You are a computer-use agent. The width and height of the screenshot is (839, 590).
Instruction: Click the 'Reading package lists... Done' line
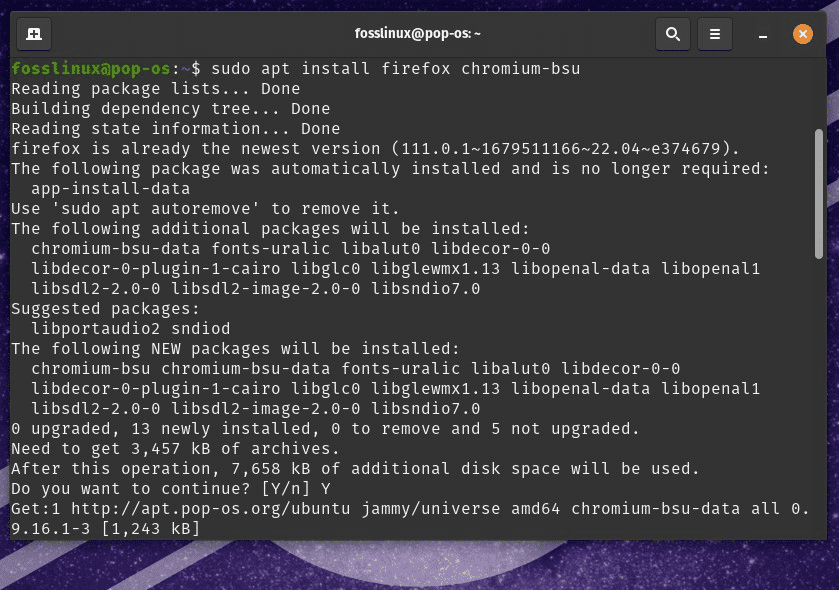[x=156, y=89]
